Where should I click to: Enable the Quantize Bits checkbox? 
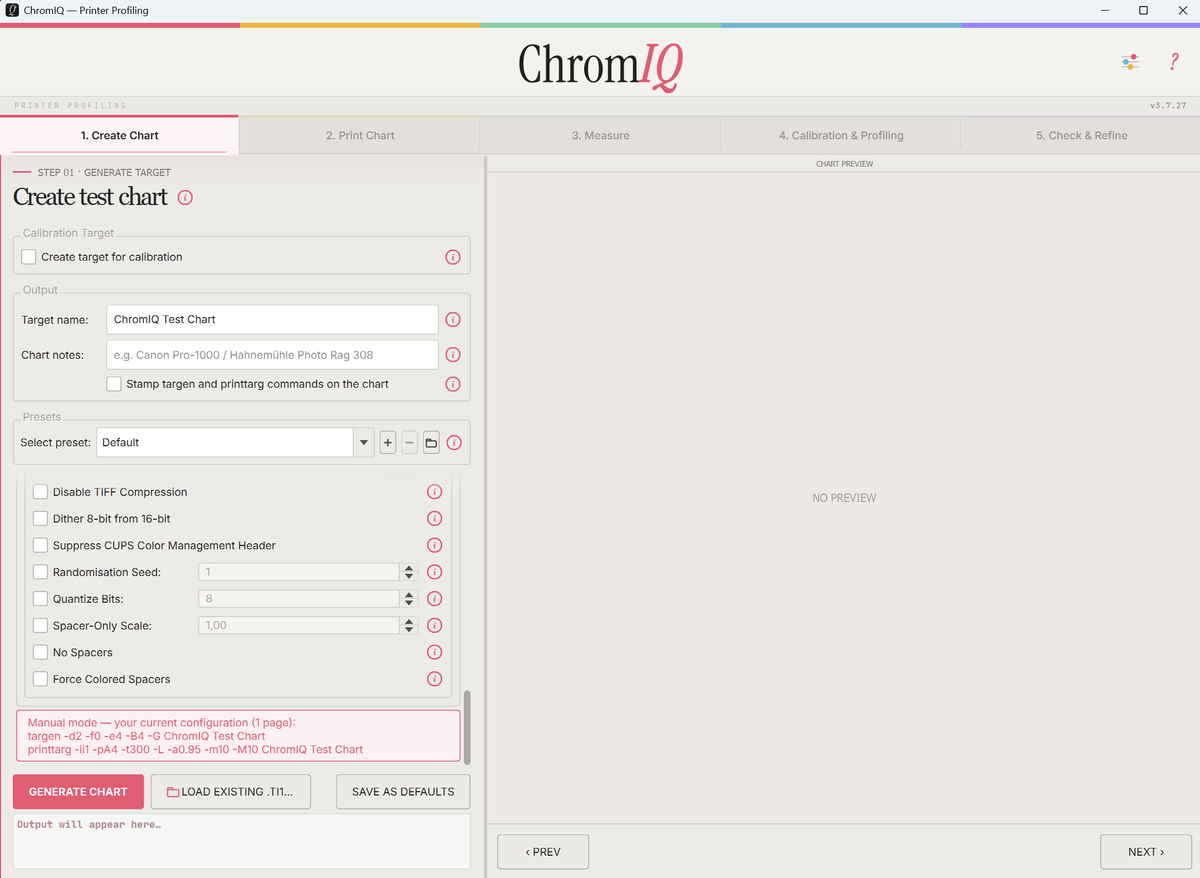coord(41,599)
